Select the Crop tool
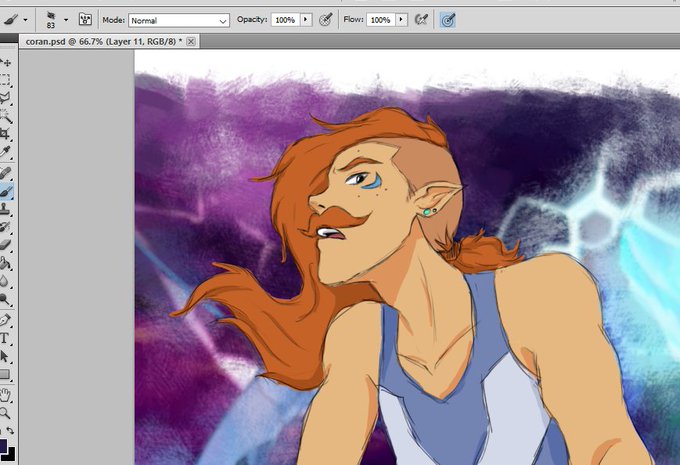This screenshot has height=465, width=680. pos(5,133)
